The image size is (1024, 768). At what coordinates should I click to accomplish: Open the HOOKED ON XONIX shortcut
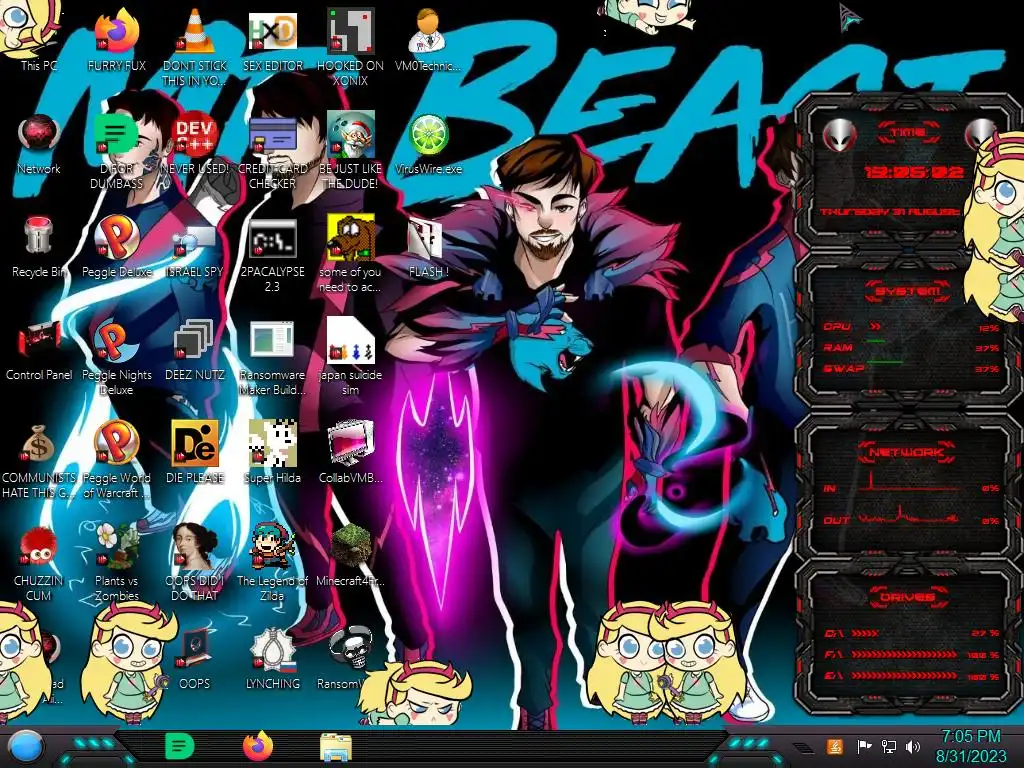click(x=350, y=47)
